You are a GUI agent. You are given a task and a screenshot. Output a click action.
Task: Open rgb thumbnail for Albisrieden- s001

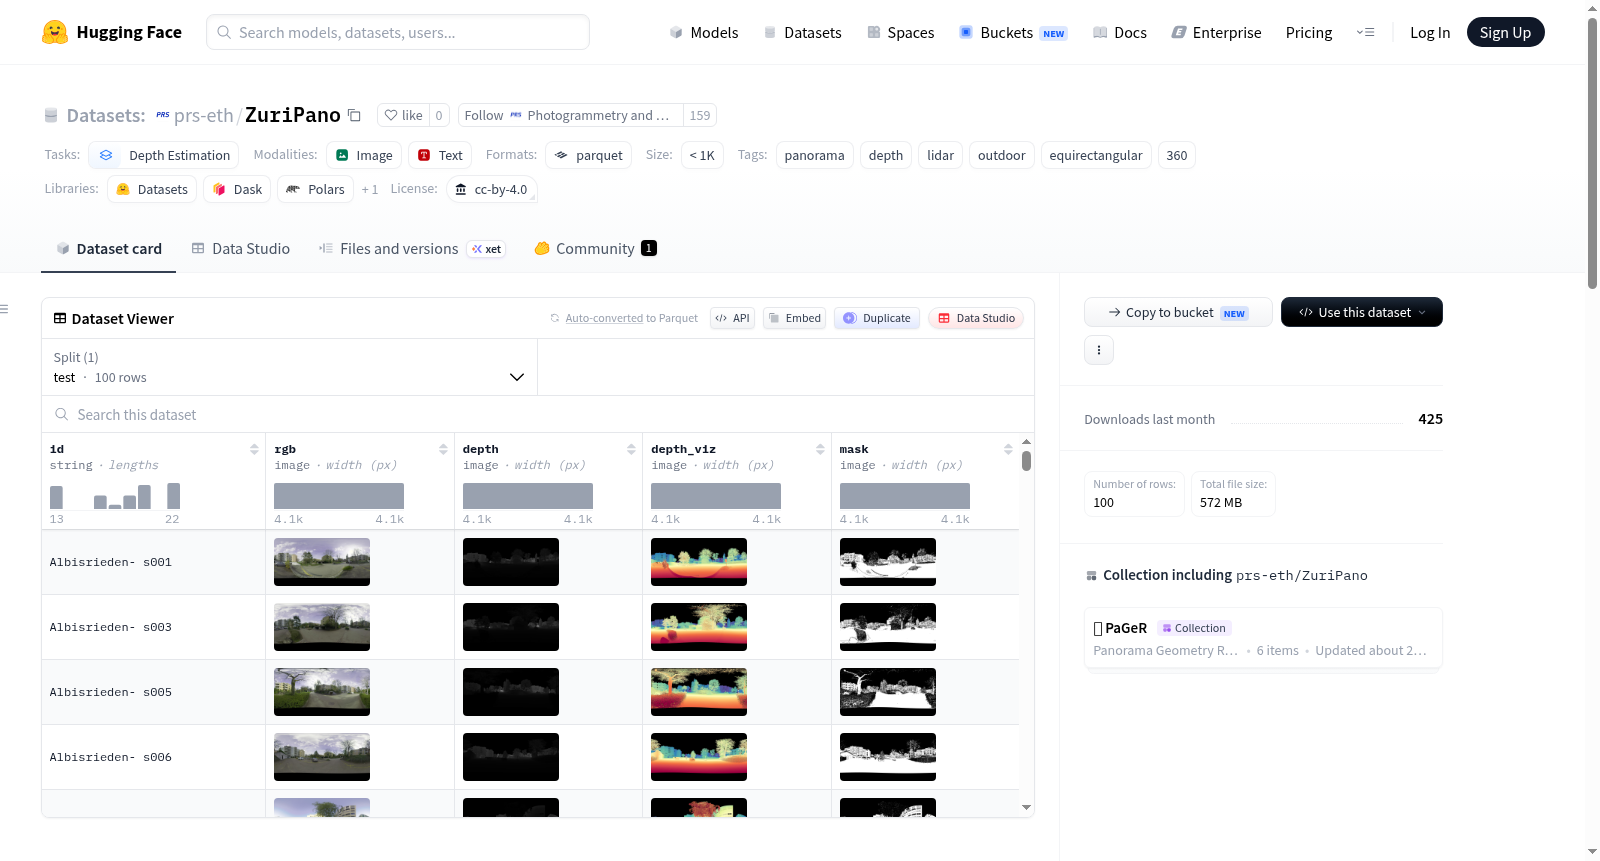322,562
